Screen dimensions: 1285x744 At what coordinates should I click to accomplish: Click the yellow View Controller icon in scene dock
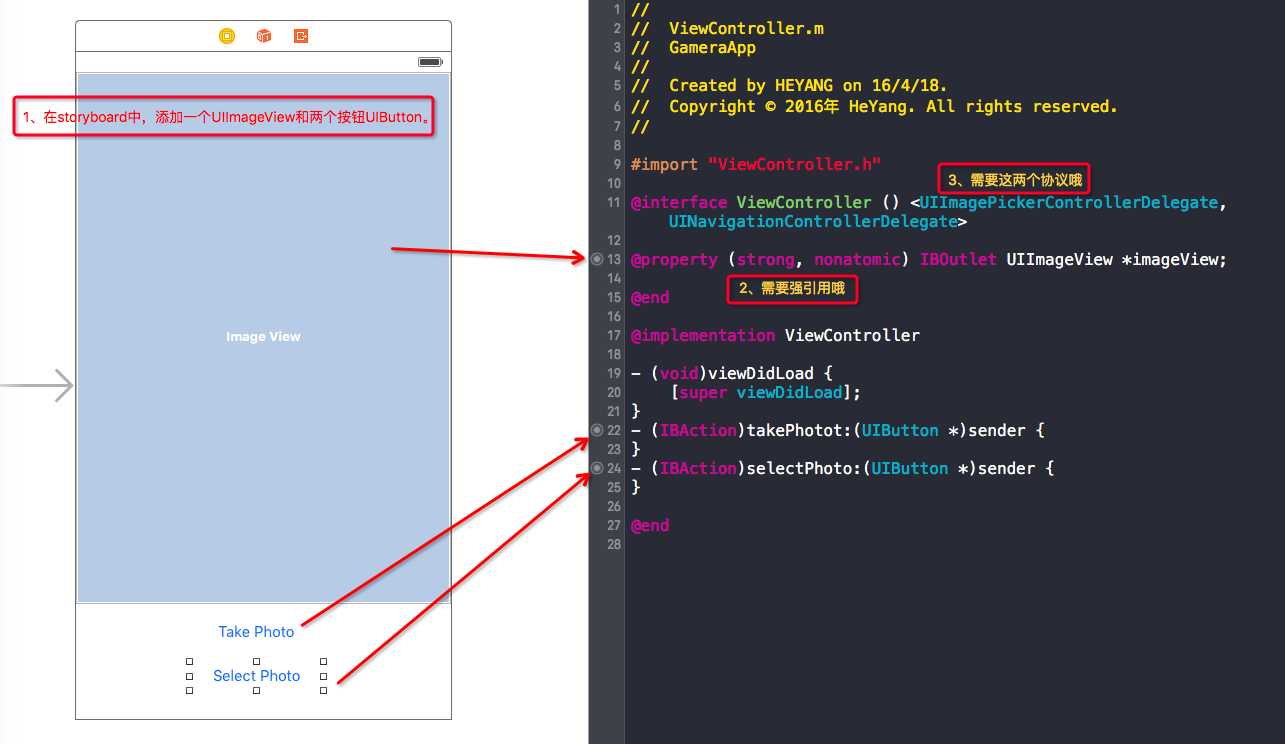pyautogui.click(x=227, y=36)
